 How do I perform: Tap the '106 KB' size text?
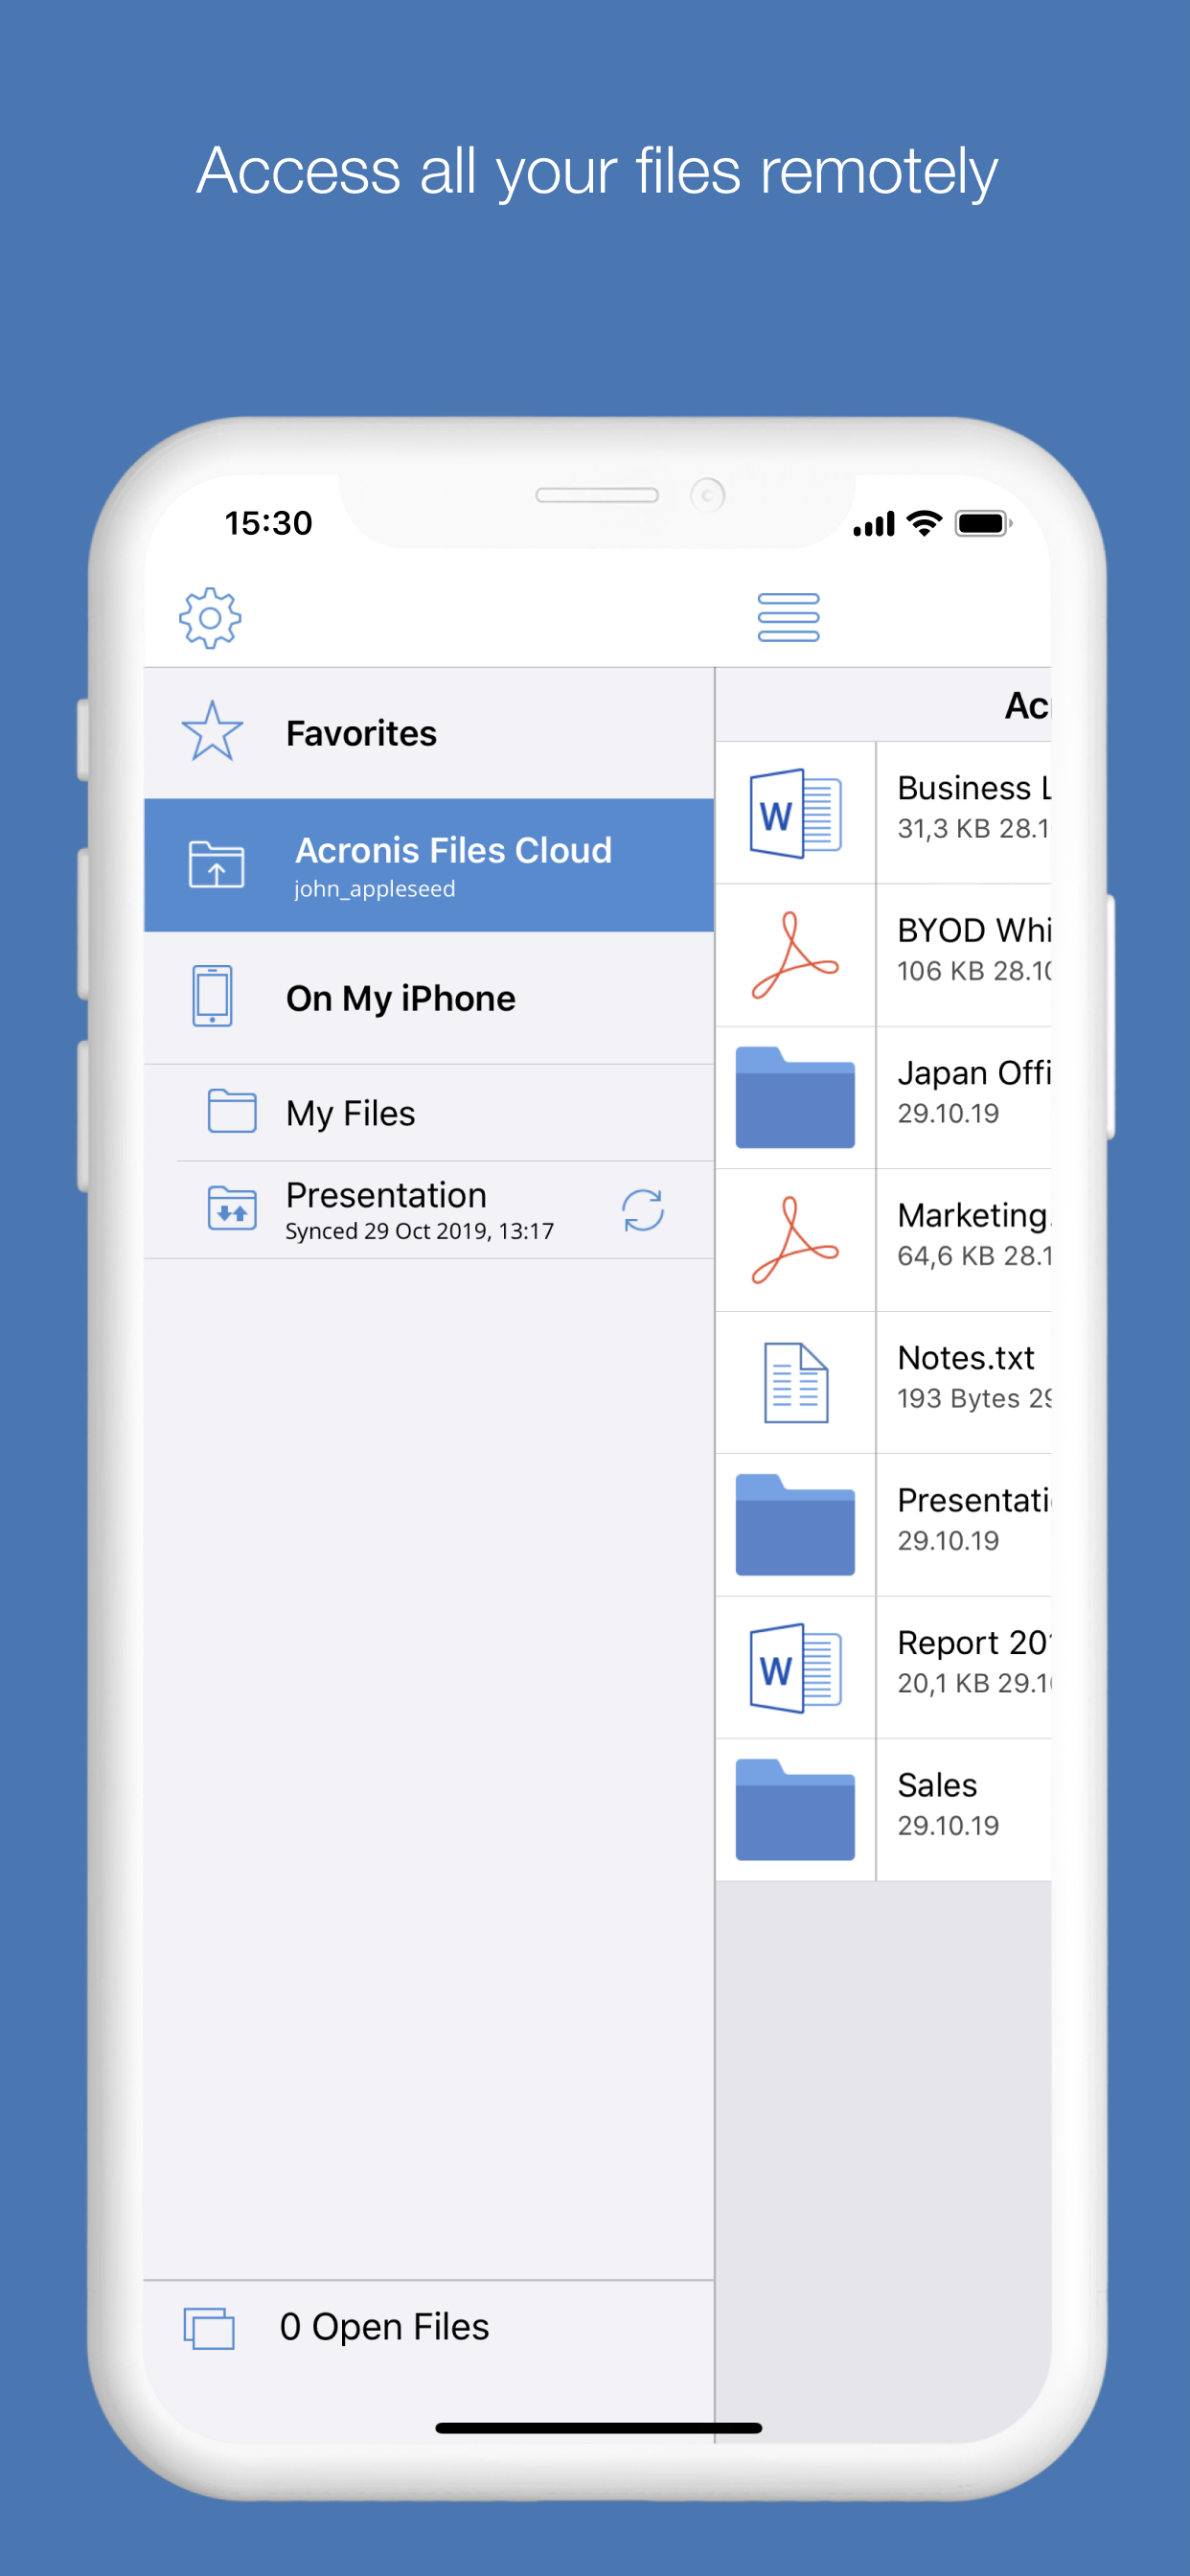point(940,971)
